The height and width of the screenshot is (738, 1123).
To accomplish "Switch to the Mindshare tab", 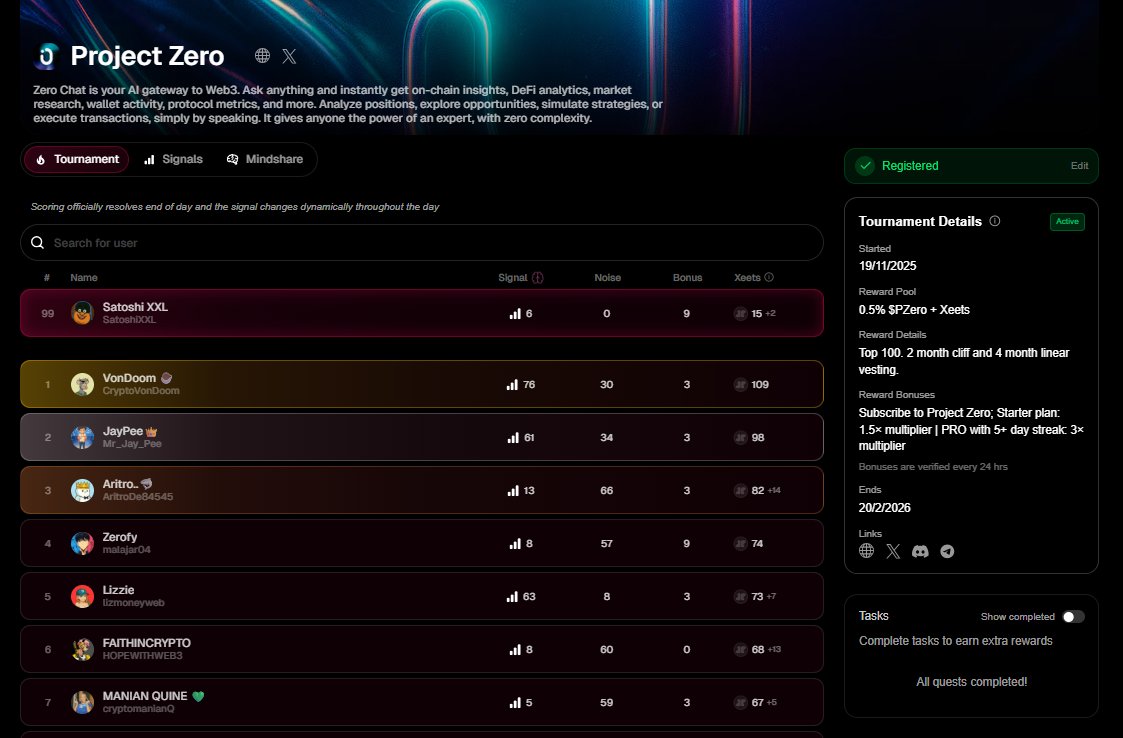I will (x=265, y=159).
